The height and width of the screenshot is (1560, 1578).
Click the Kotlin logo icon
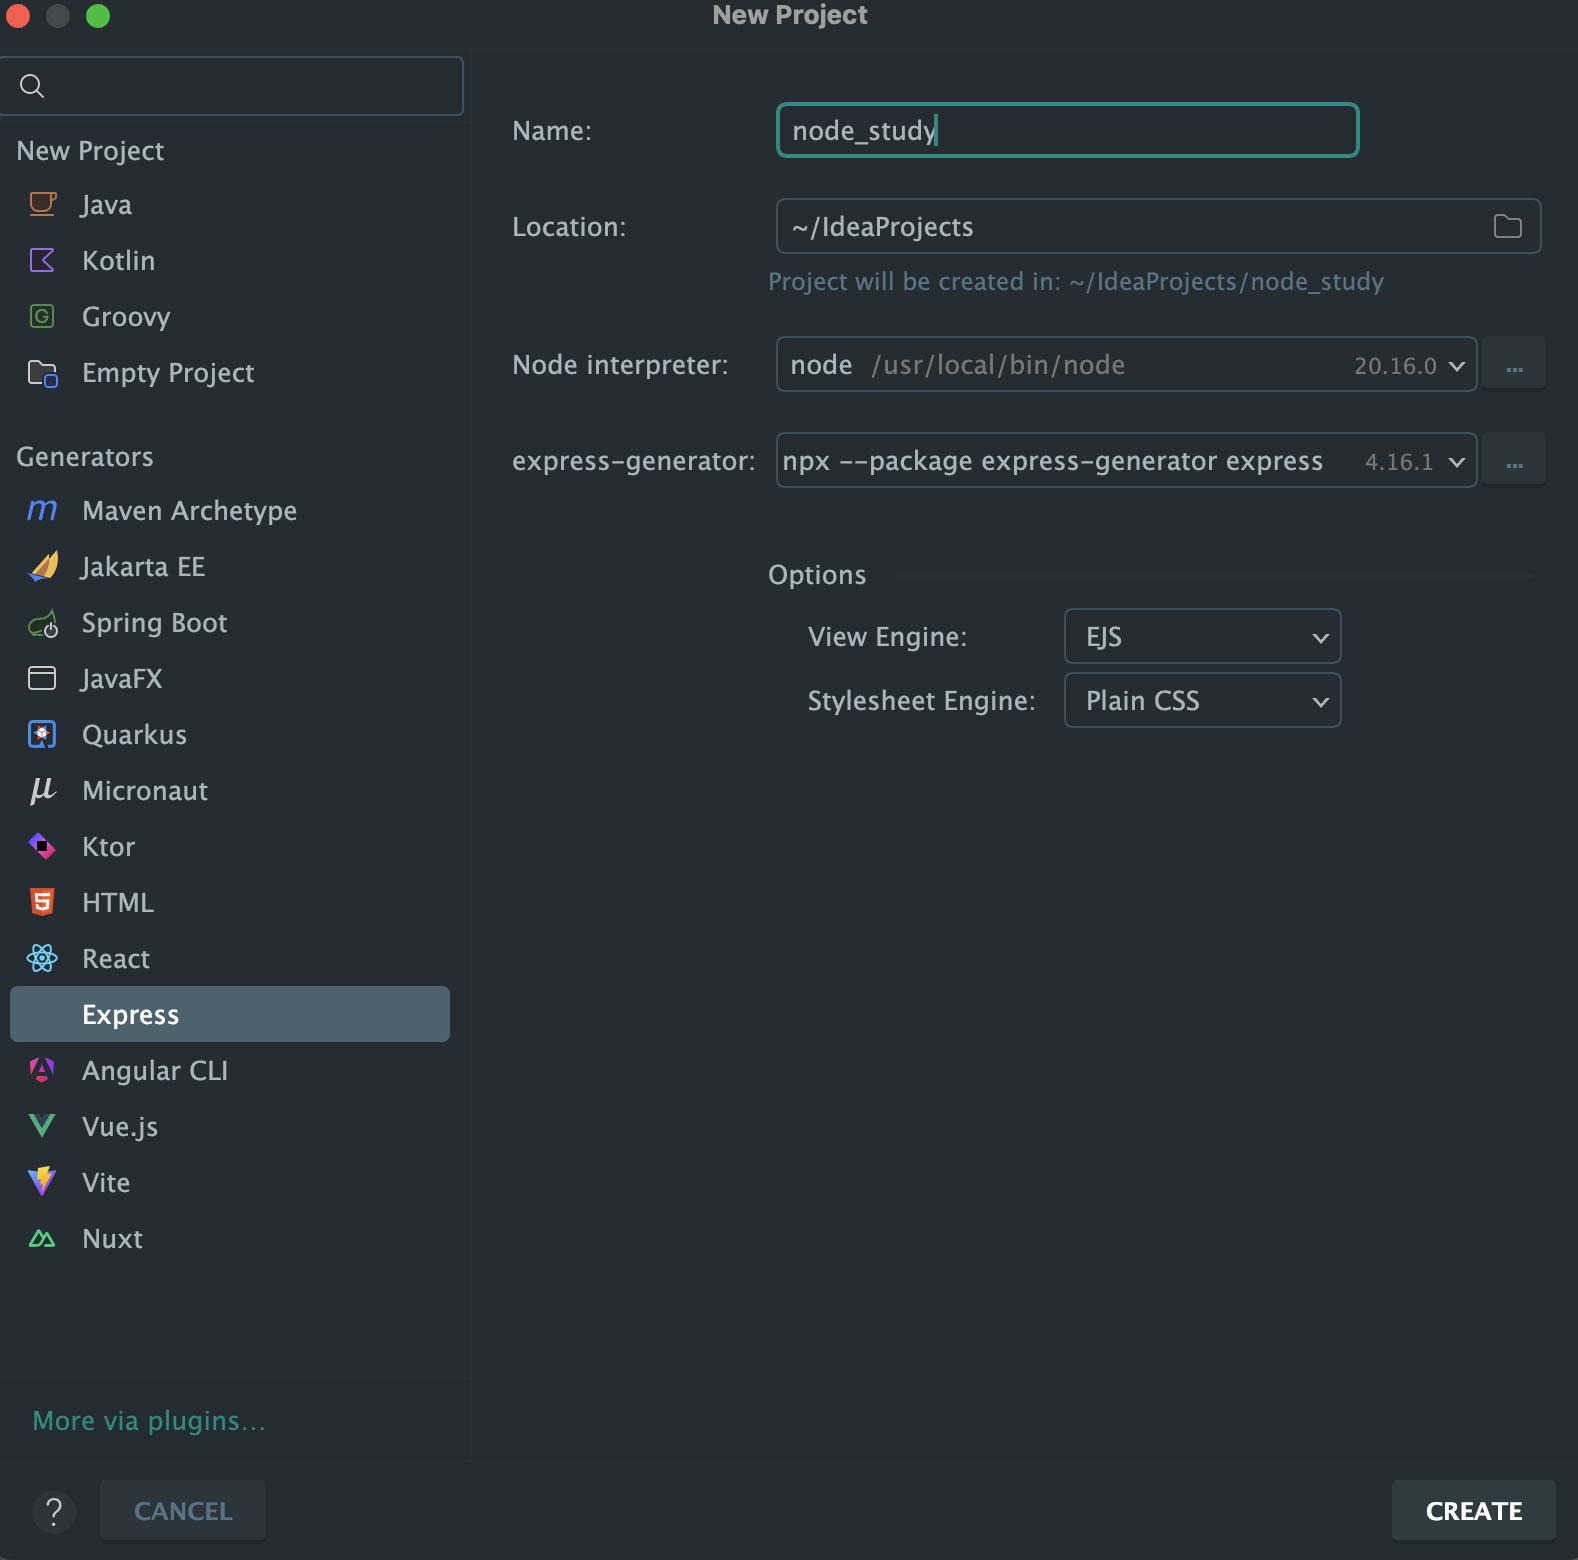click(42, 260)
